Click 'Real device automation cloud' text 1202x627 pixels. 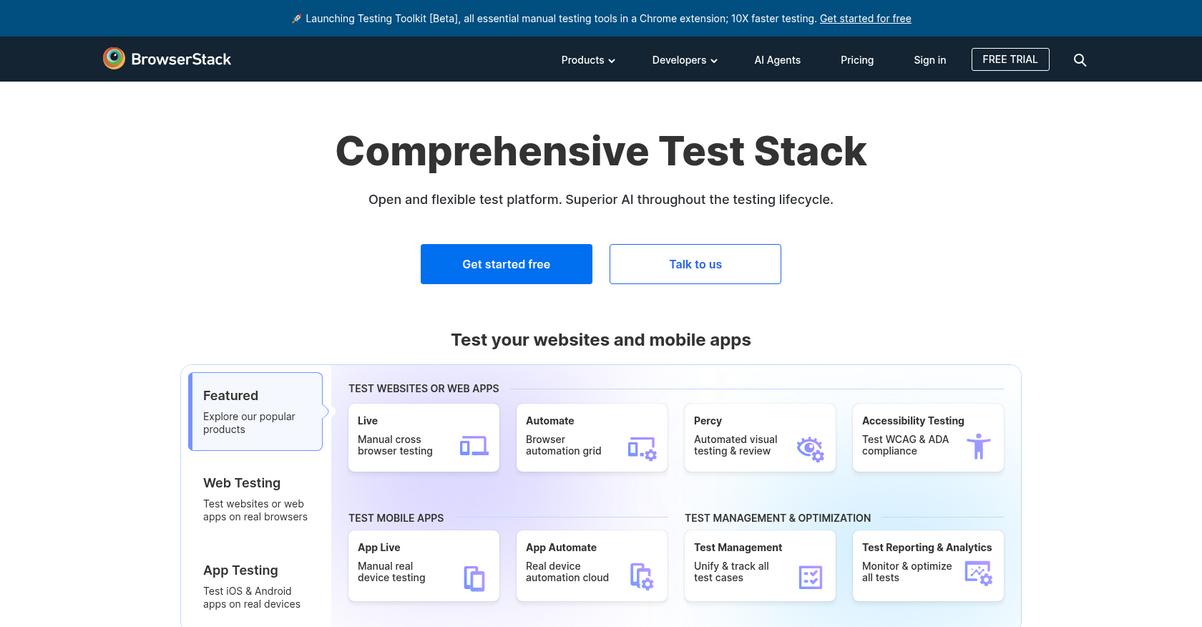[x=567, y=572]
